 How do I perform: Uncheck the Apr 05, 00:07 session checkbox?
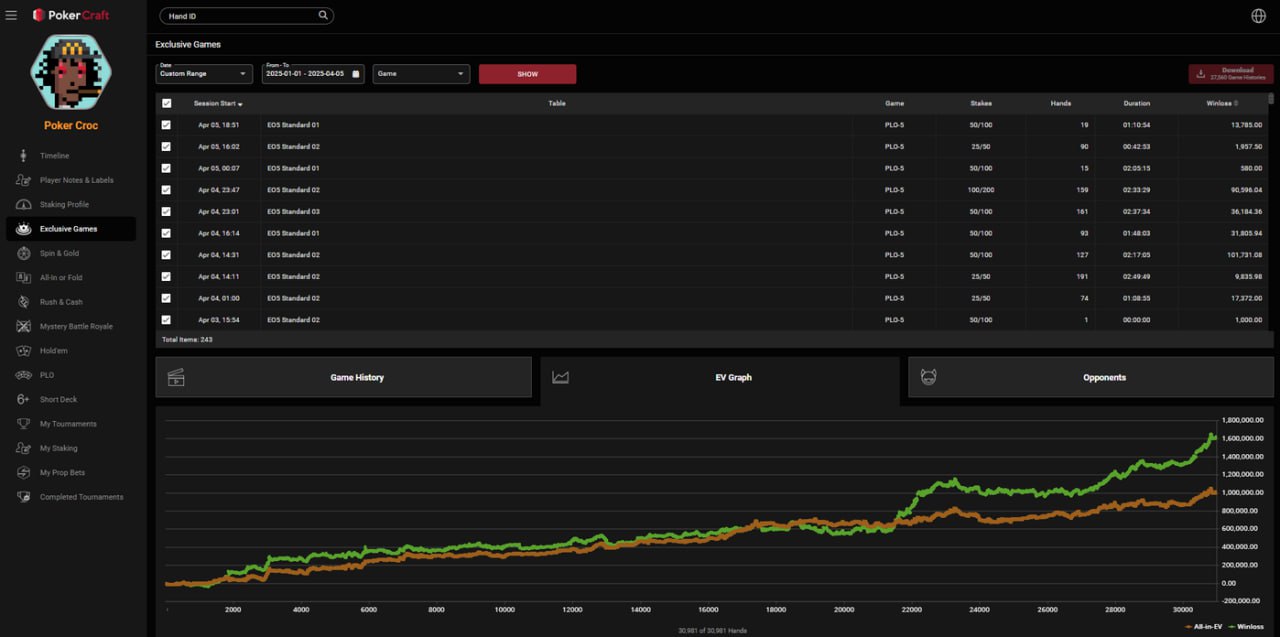pos(167,168)
